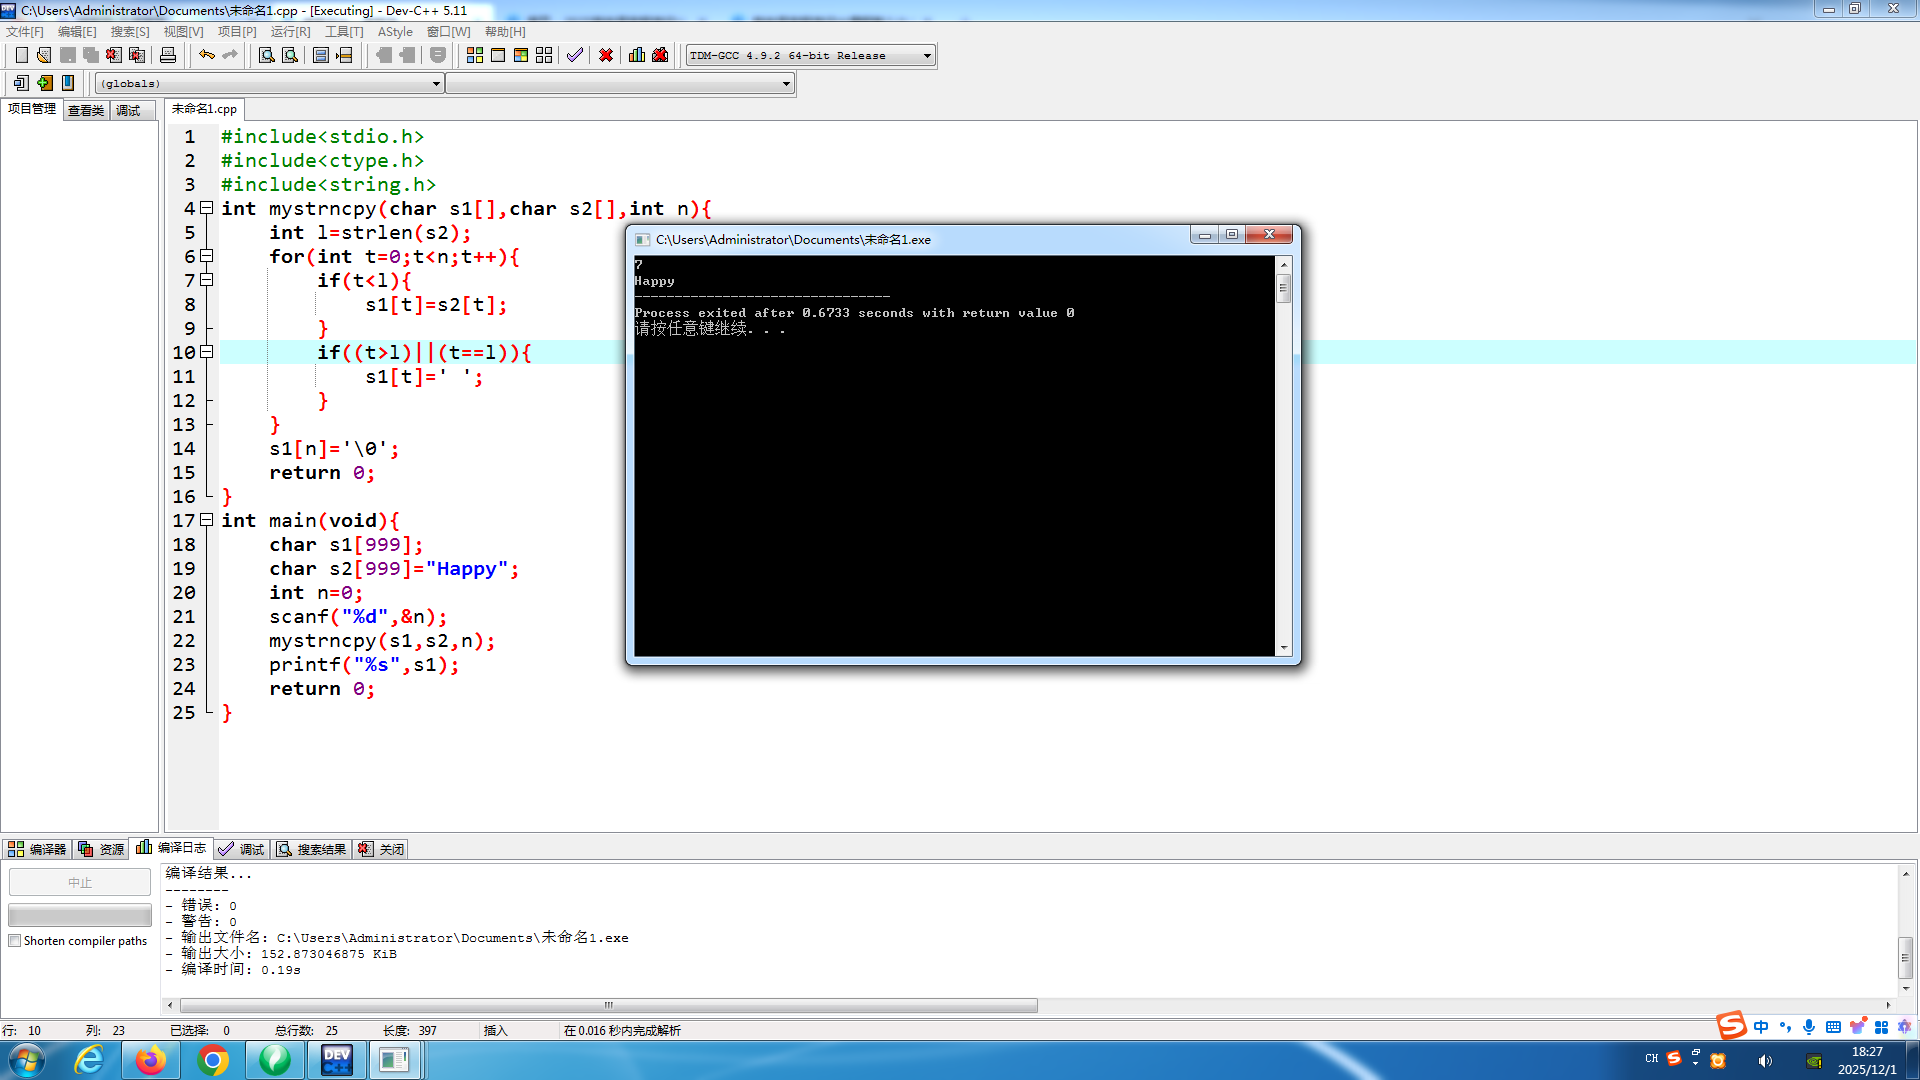The image size is (1920, 1080).
Task: Open Google Chrome from the taskbar
Action: pyautogui.click(x=213, y=1060)
